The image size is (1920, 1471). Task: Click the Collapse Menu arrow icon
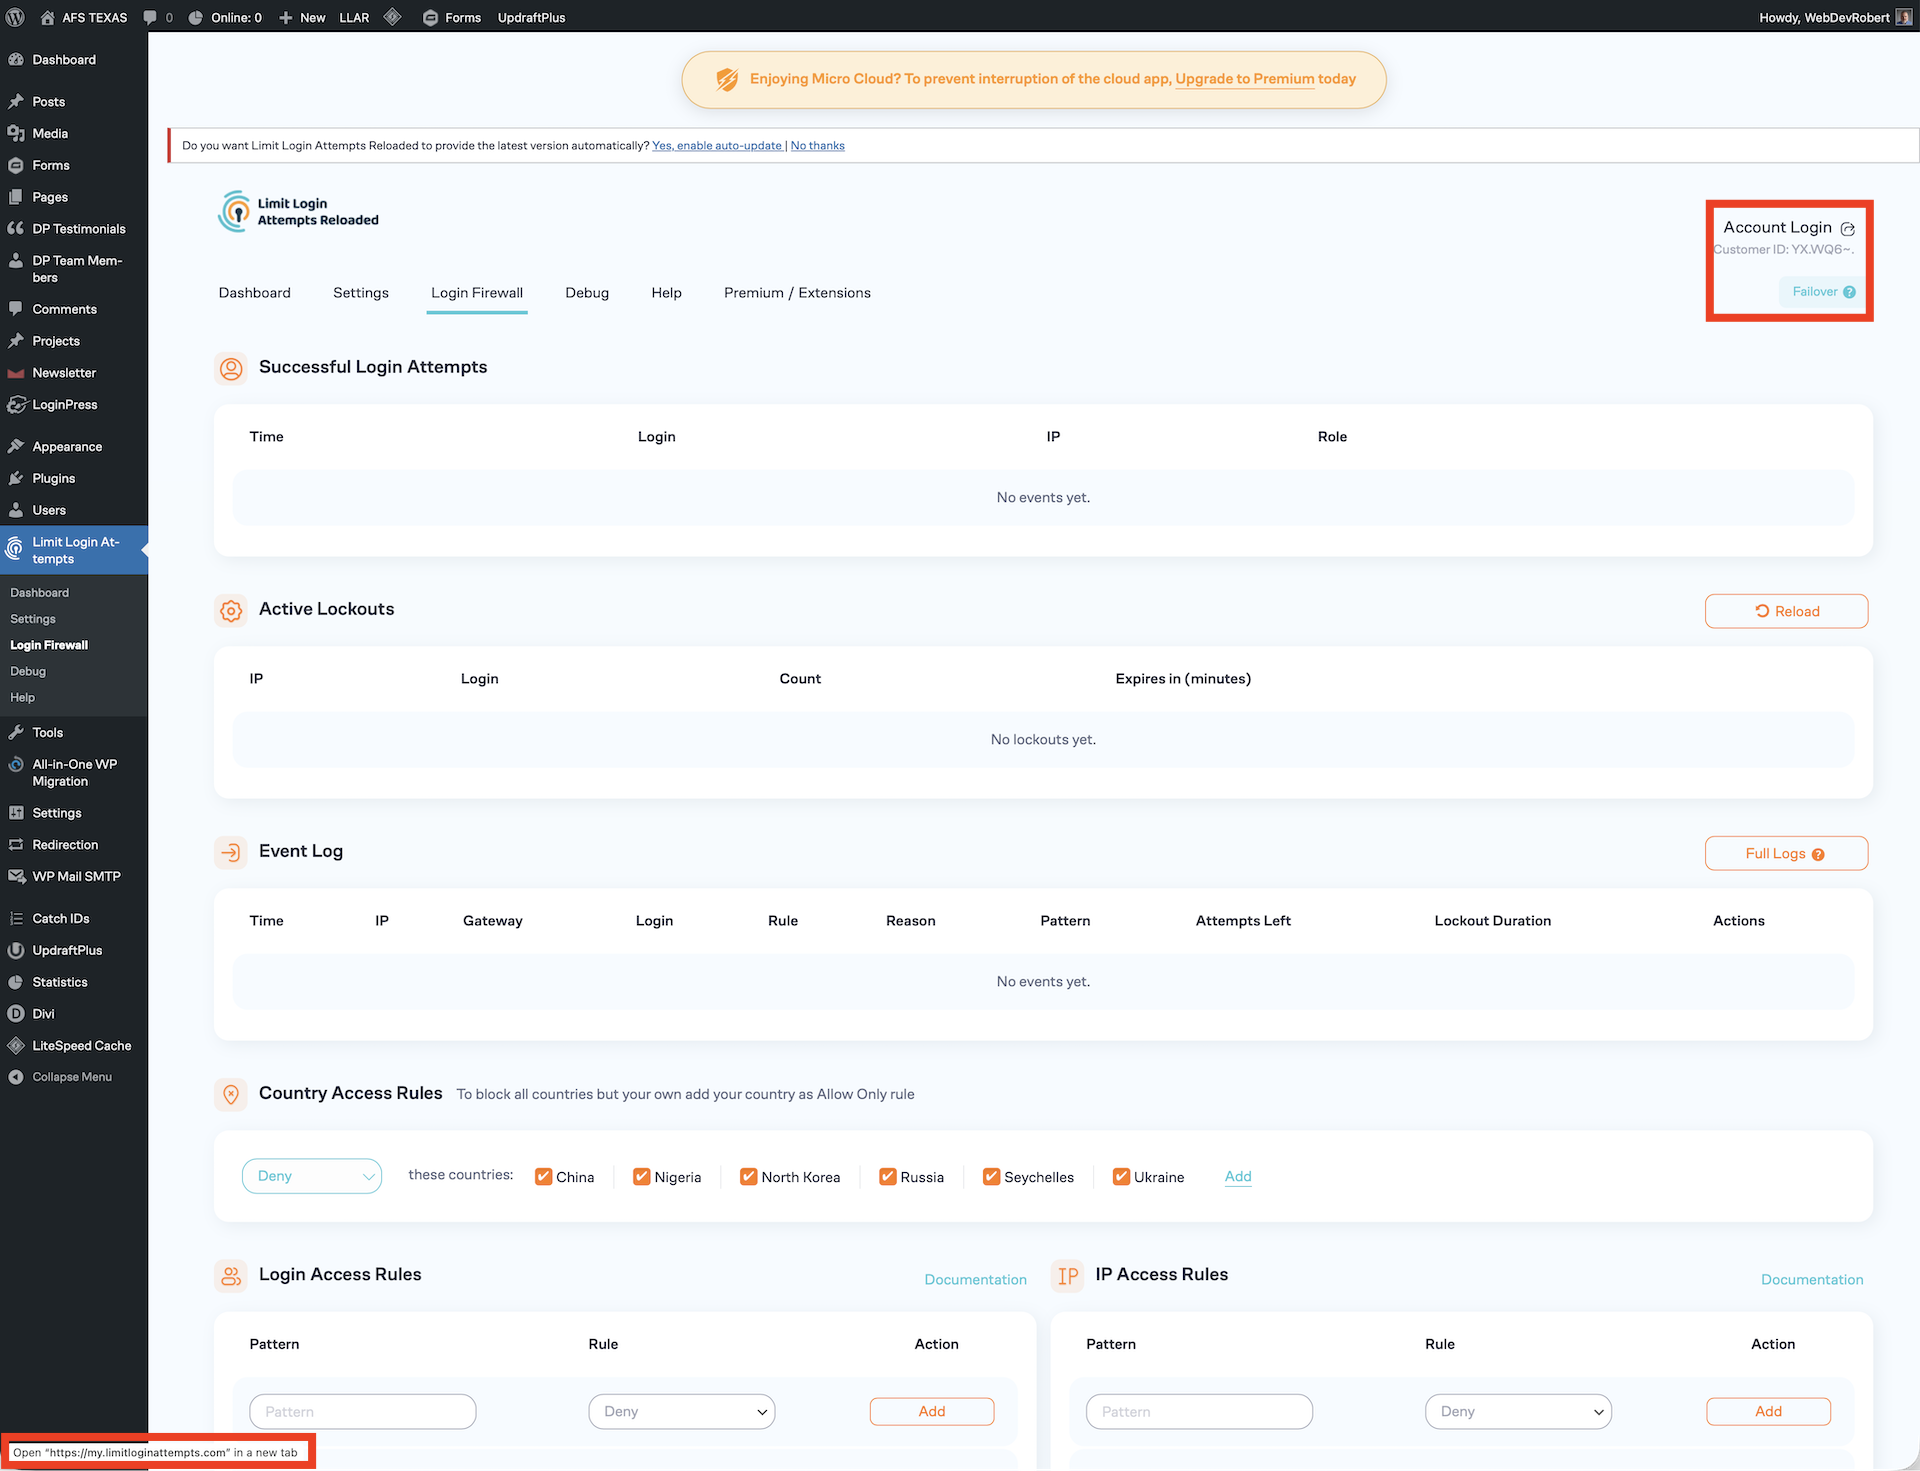pyautogui.click(x=16, y=1077)
